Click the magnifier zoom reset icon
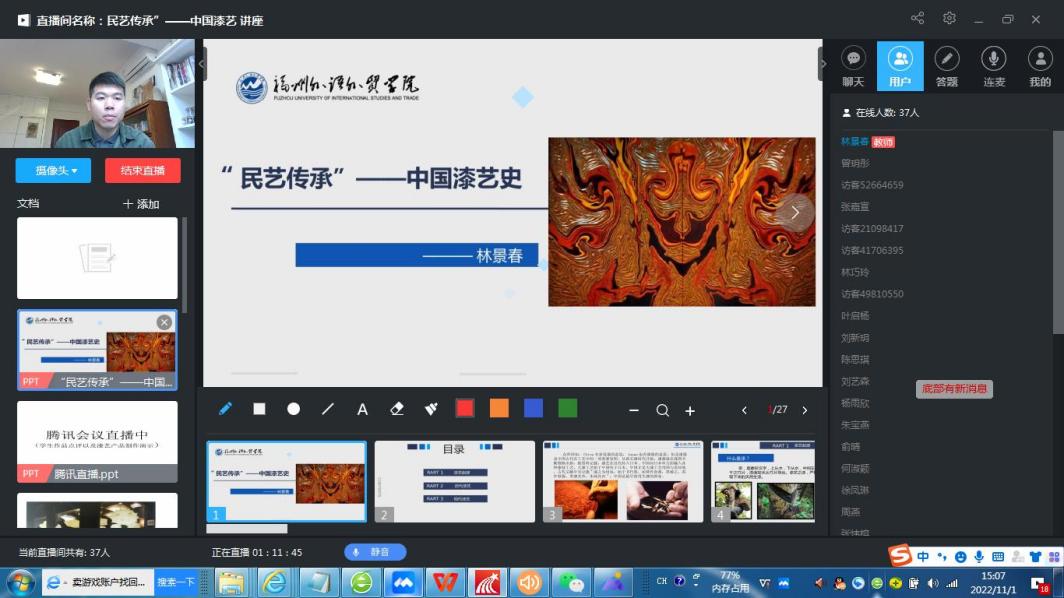This screenshot has width=1064, height=598. (662, 410)
